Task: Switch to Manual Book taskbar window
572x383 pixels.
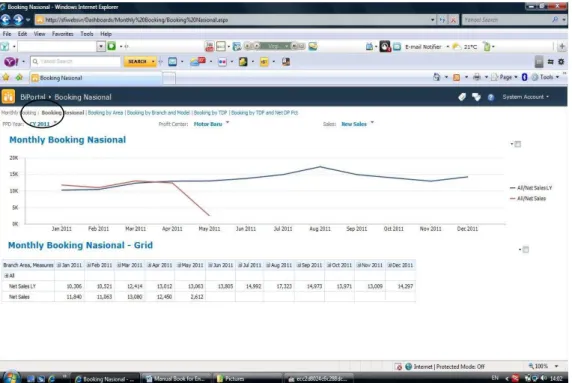Action: [176, 379]
